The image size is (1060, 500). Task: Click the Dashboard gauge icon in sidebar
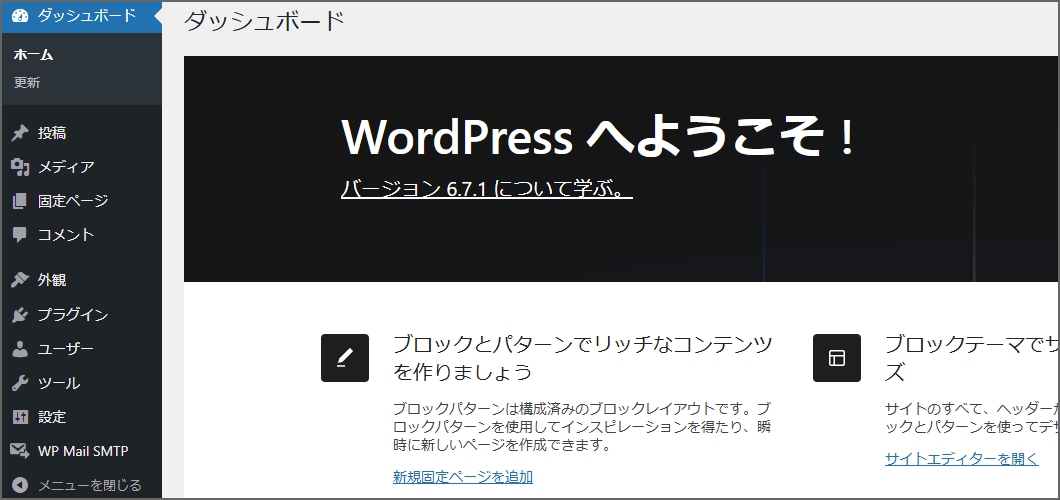coord(19,16)
